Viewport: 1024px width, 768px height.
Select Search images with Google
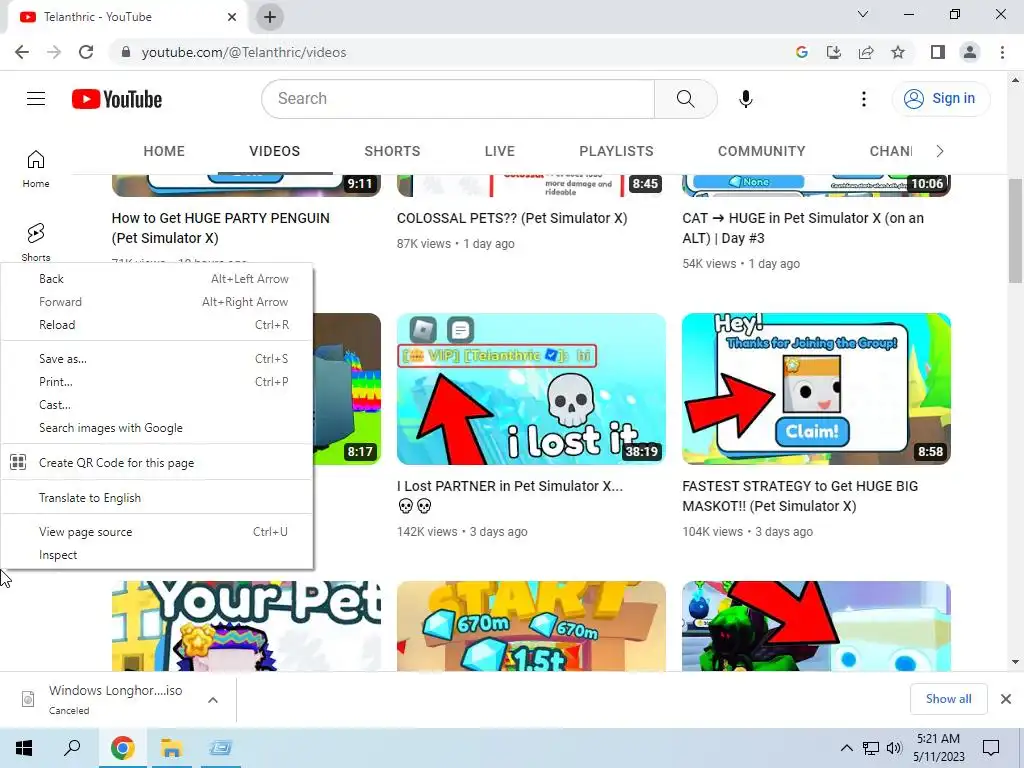[x=157, y=428]
